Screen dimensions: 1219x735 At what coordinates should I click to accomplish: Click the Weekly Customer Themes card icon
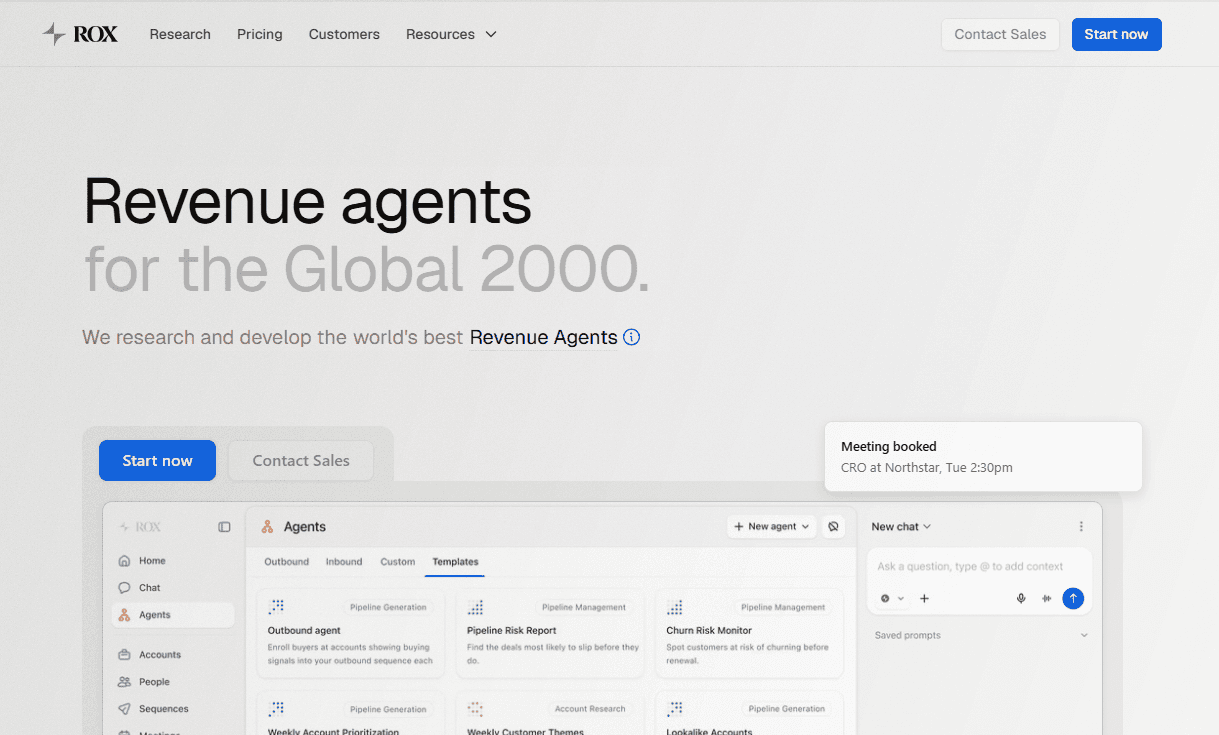(476, 709)
